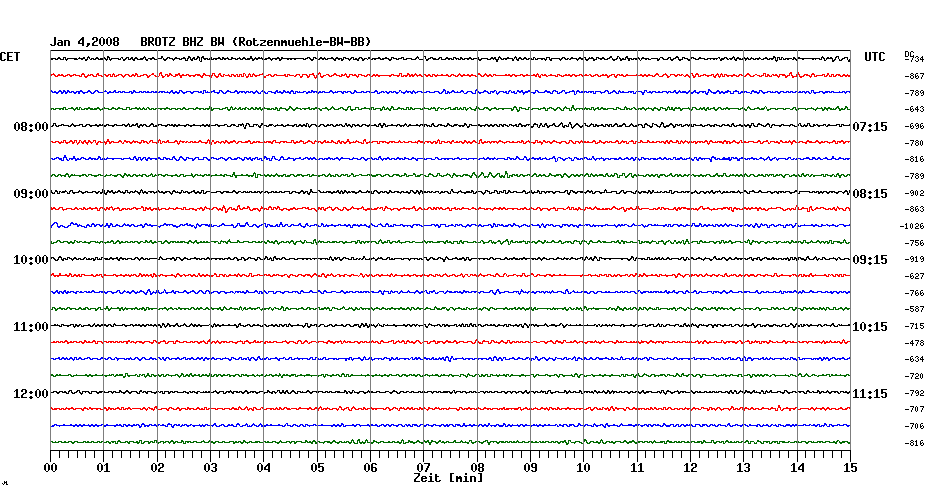Click the DC offset value -1026
The image size is (930, 494).
coord(913,227)
